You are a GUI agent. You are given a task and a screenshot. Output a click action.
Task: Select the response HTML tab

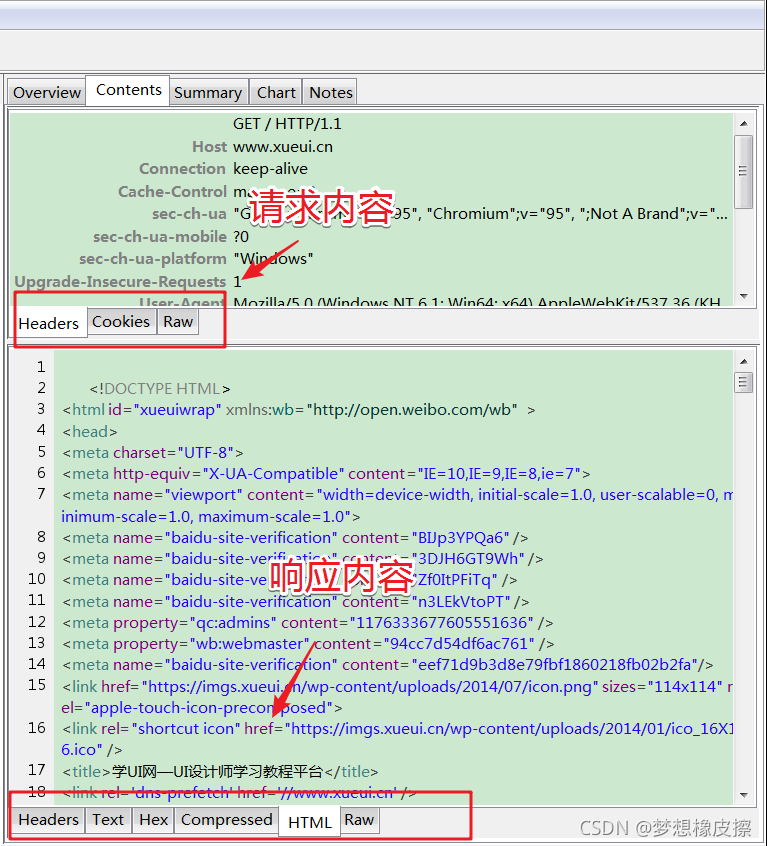pyautogui.click(x=310, y=822)
